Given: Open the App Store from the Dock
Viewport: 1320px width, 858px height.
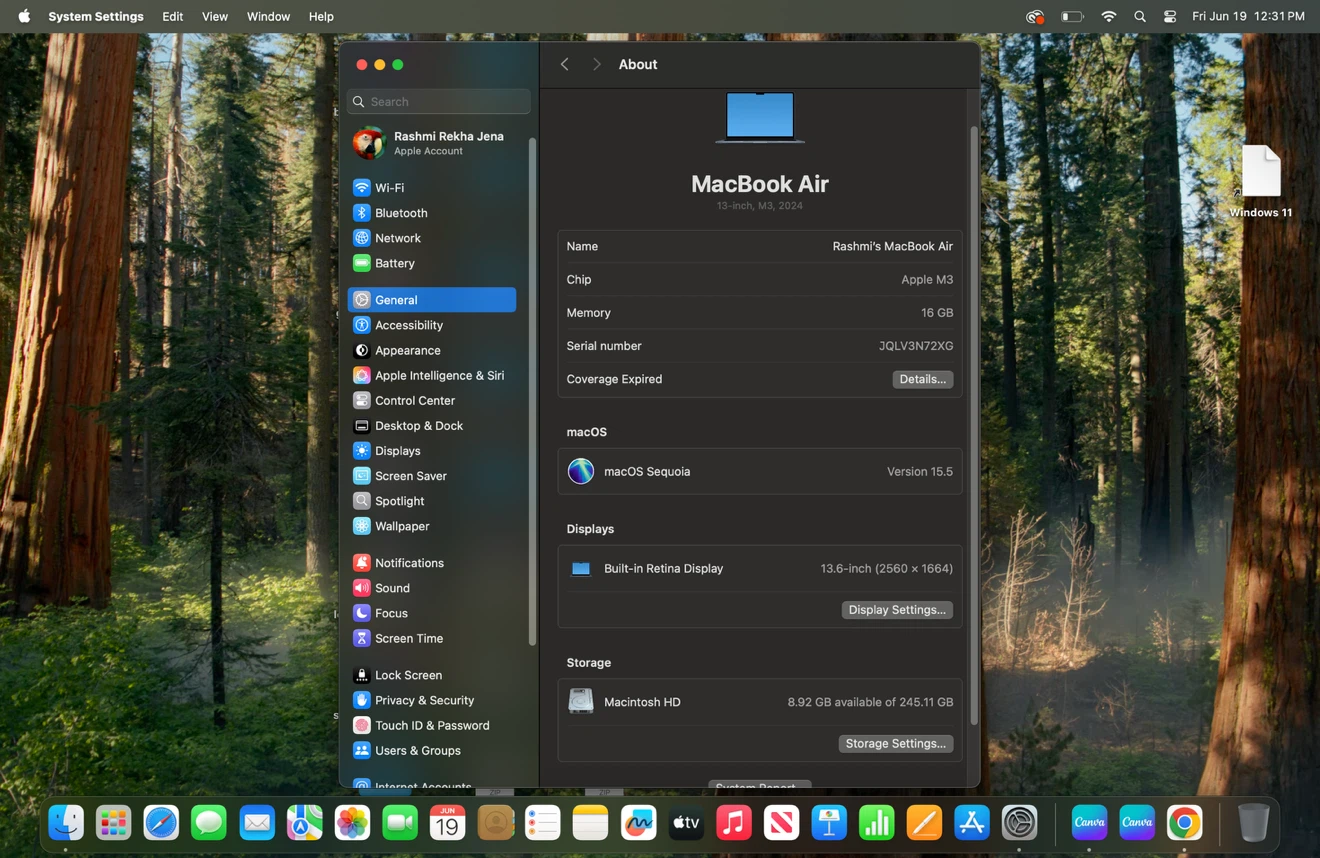Looking at the screenshot, I should (x=972, y=823).
